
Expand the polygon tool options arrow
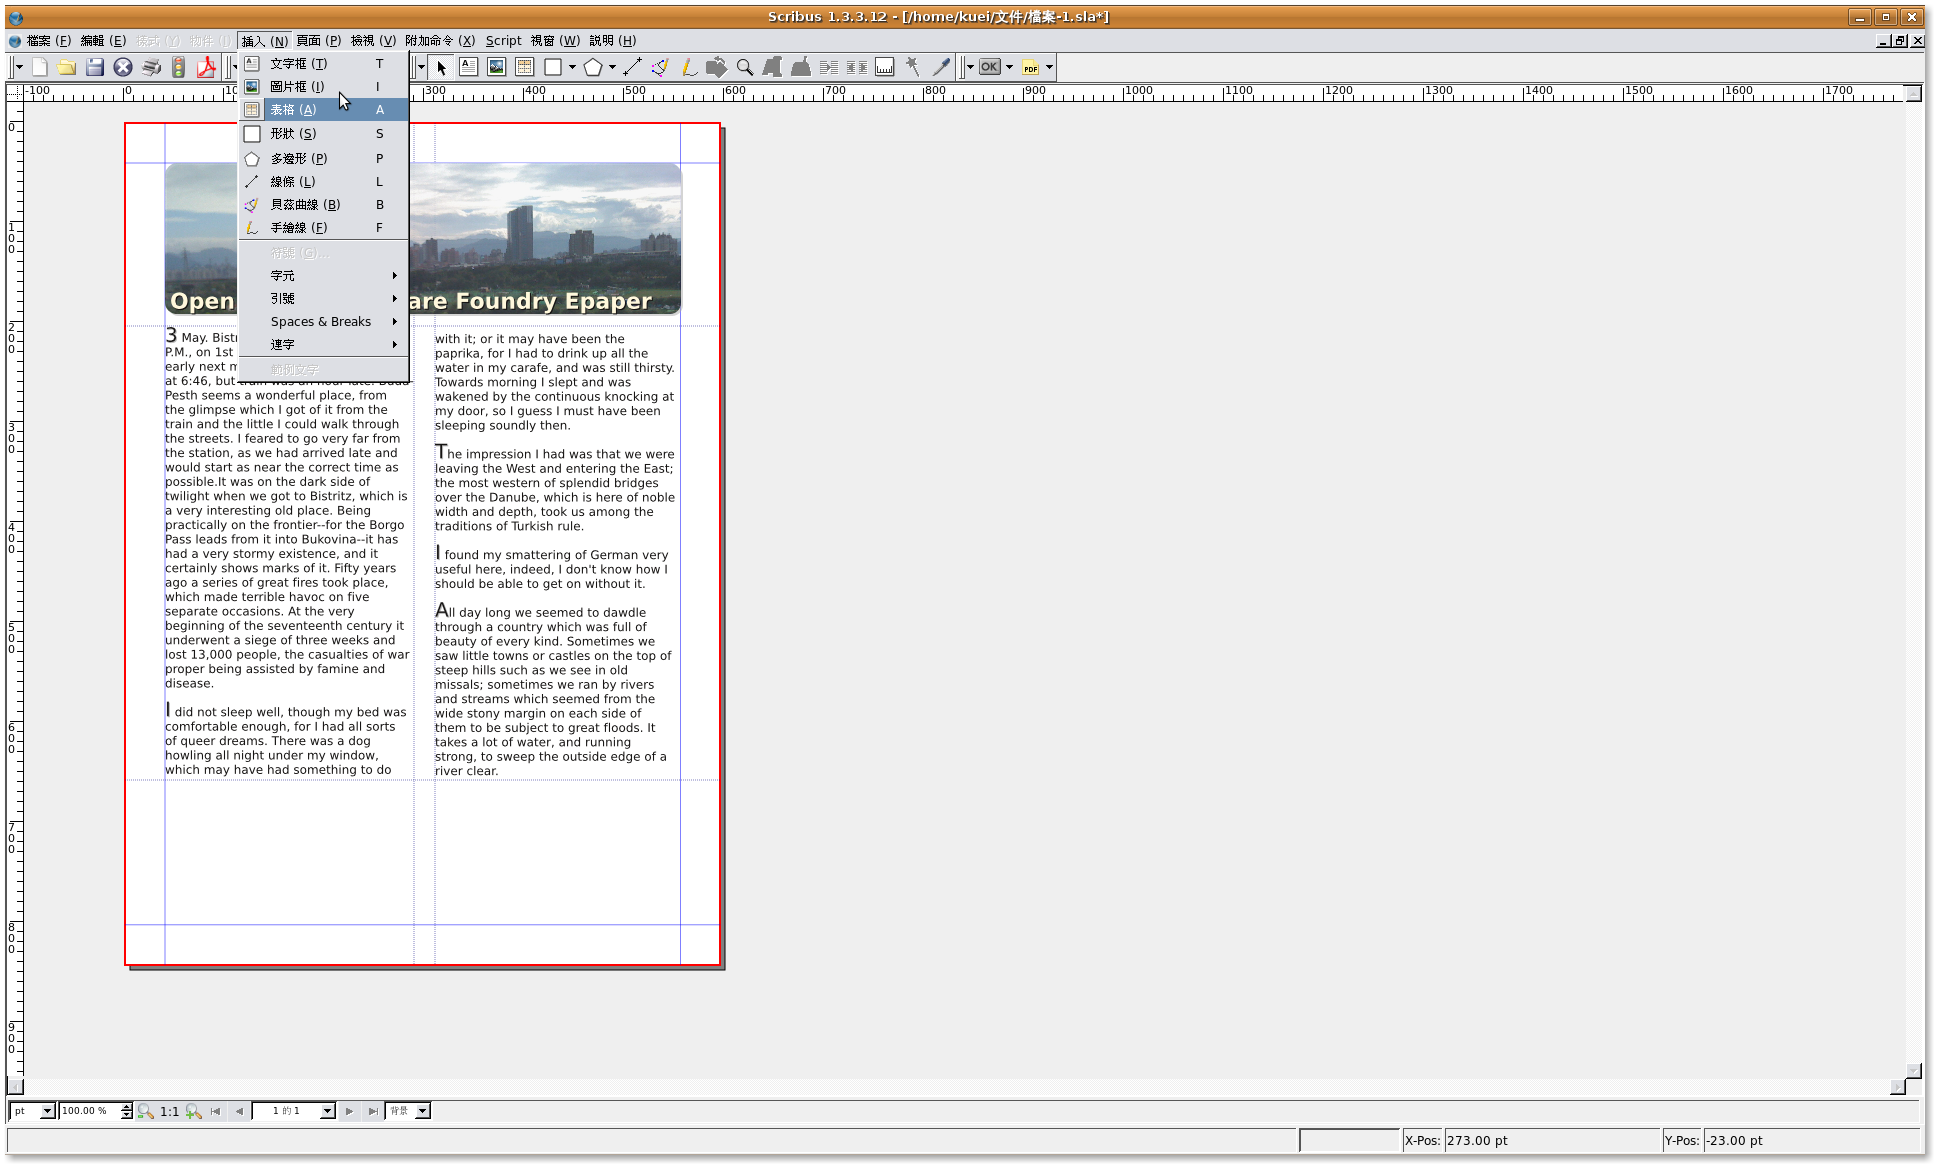point(612,67)
